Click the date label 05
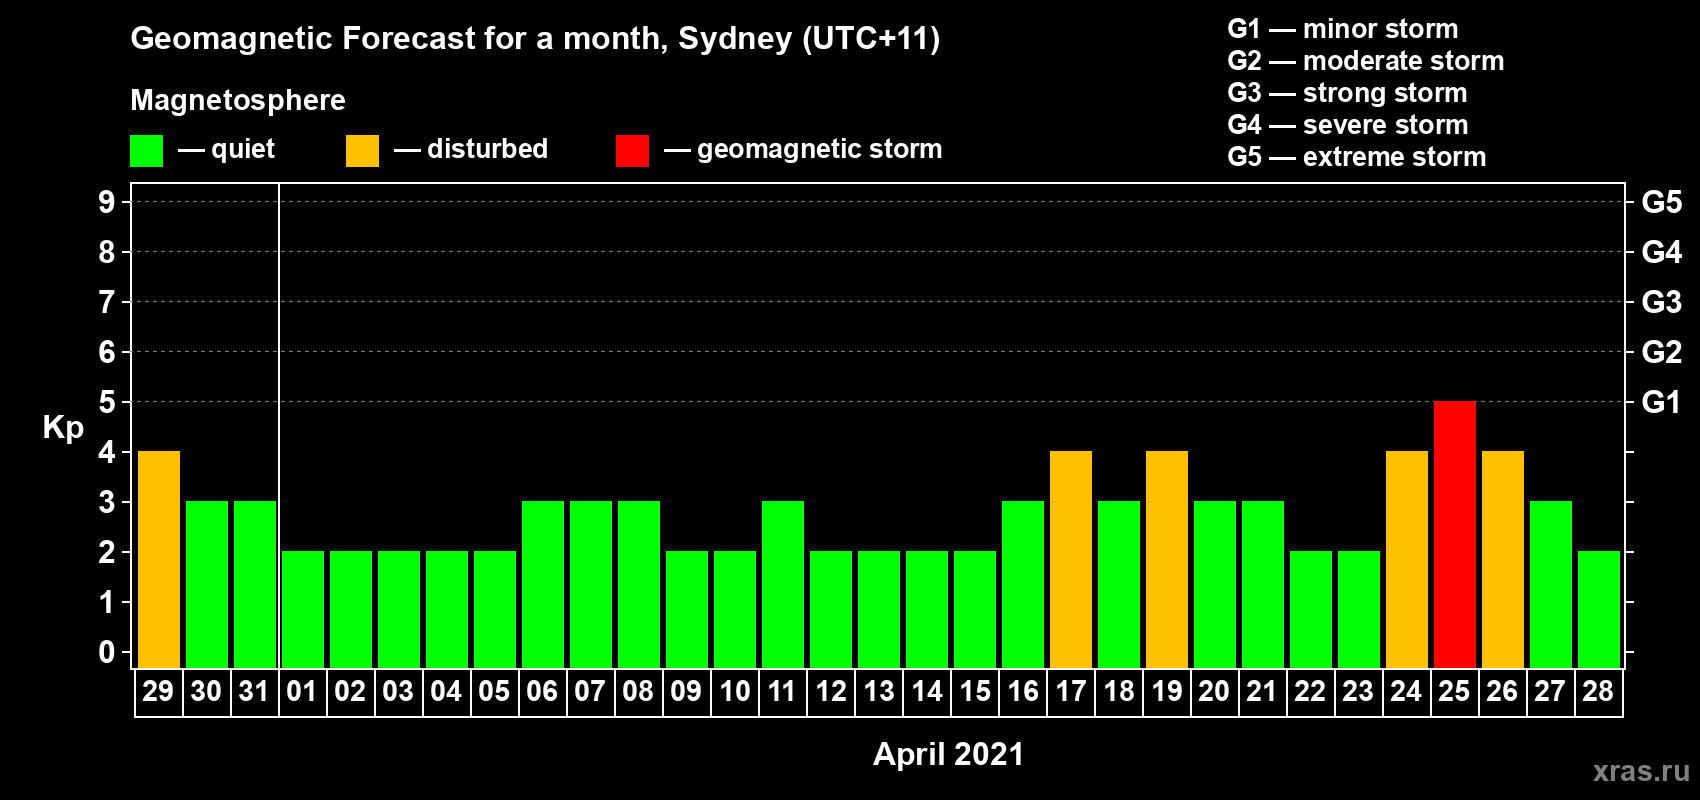 click(x=494, y=691)
